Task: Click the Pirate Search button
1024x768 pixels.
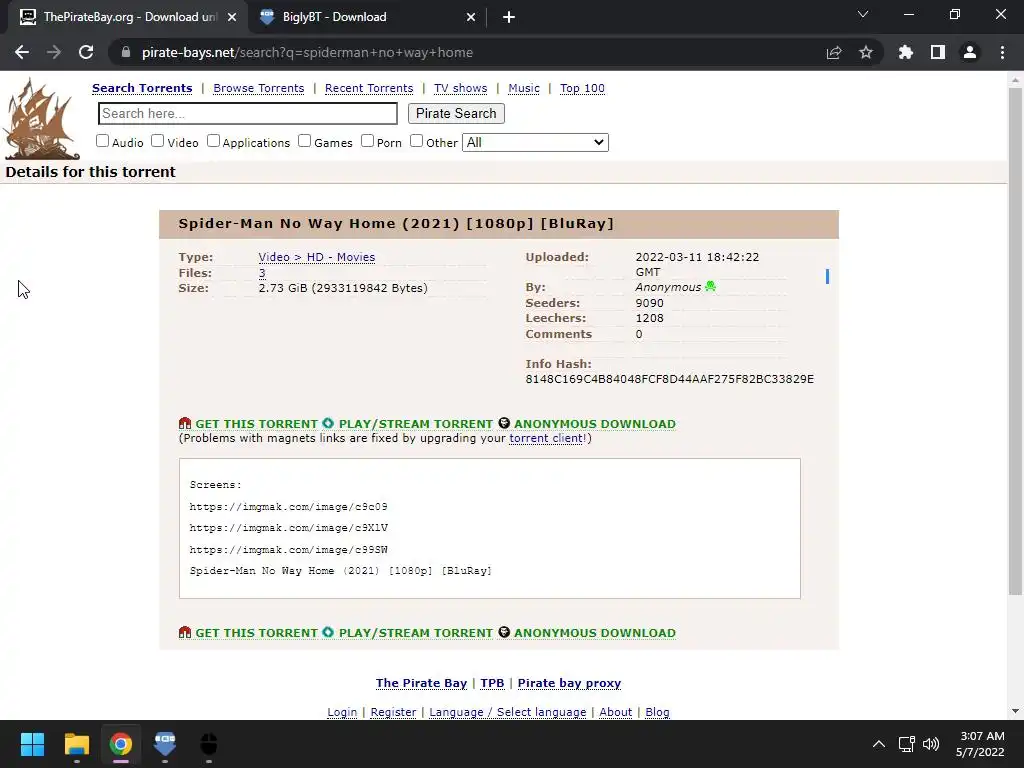Action: [x=456, y=114]
